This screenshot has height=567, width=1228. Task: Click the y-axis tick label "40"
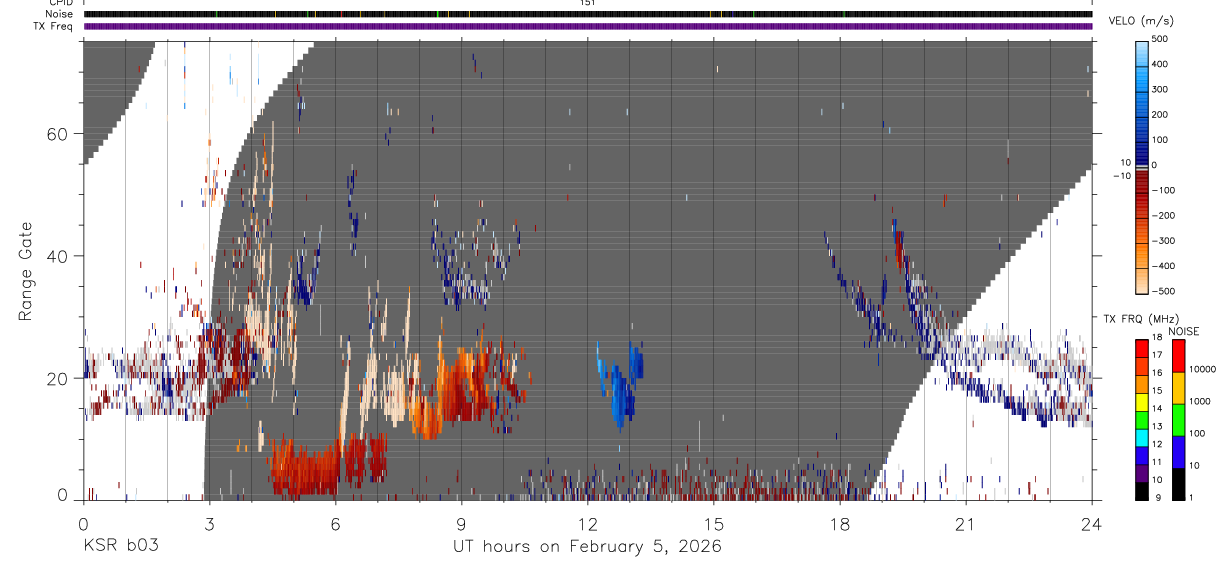57,256
